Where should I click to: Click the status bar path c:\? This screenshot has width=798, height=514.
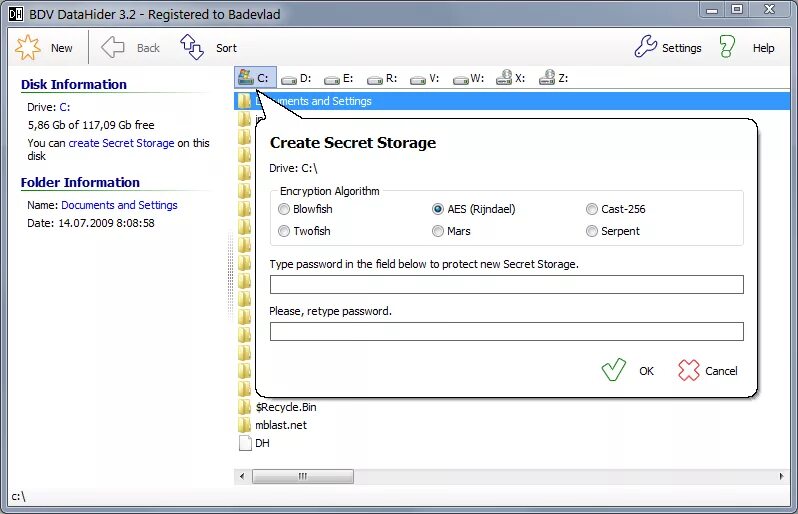point(18,496)
